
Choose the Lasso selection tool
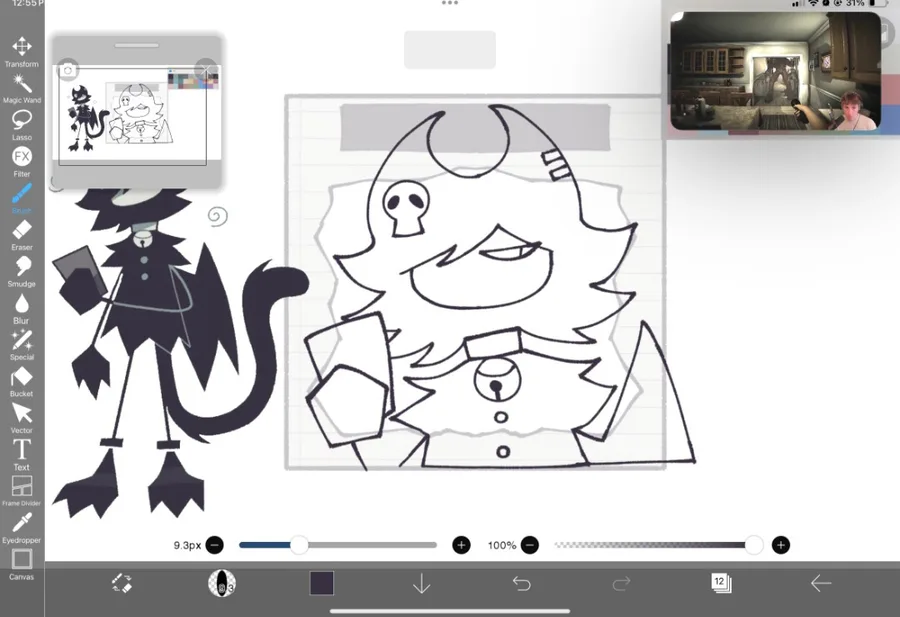point(22,125)
